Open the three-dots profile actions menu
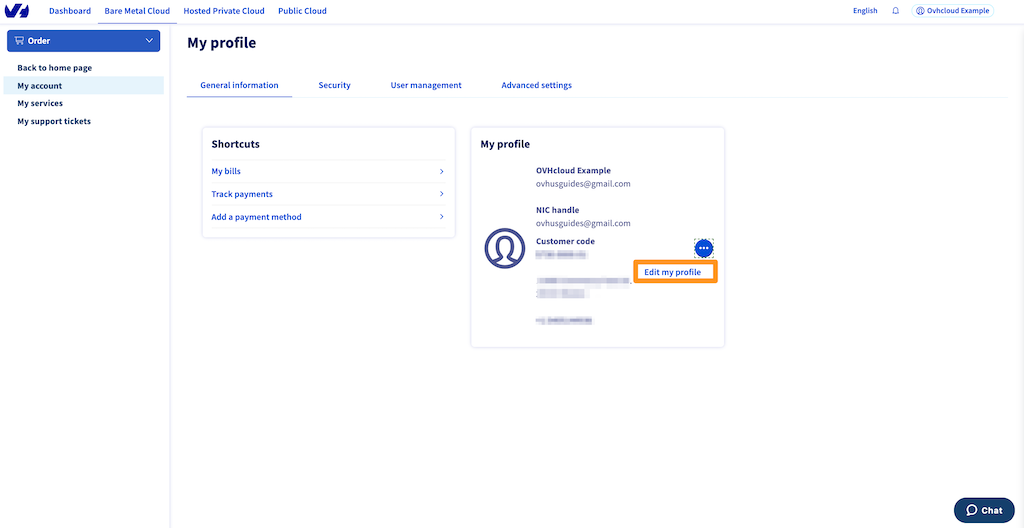The width and height of the screenshot is (1024, 528). tap(703, 248)
